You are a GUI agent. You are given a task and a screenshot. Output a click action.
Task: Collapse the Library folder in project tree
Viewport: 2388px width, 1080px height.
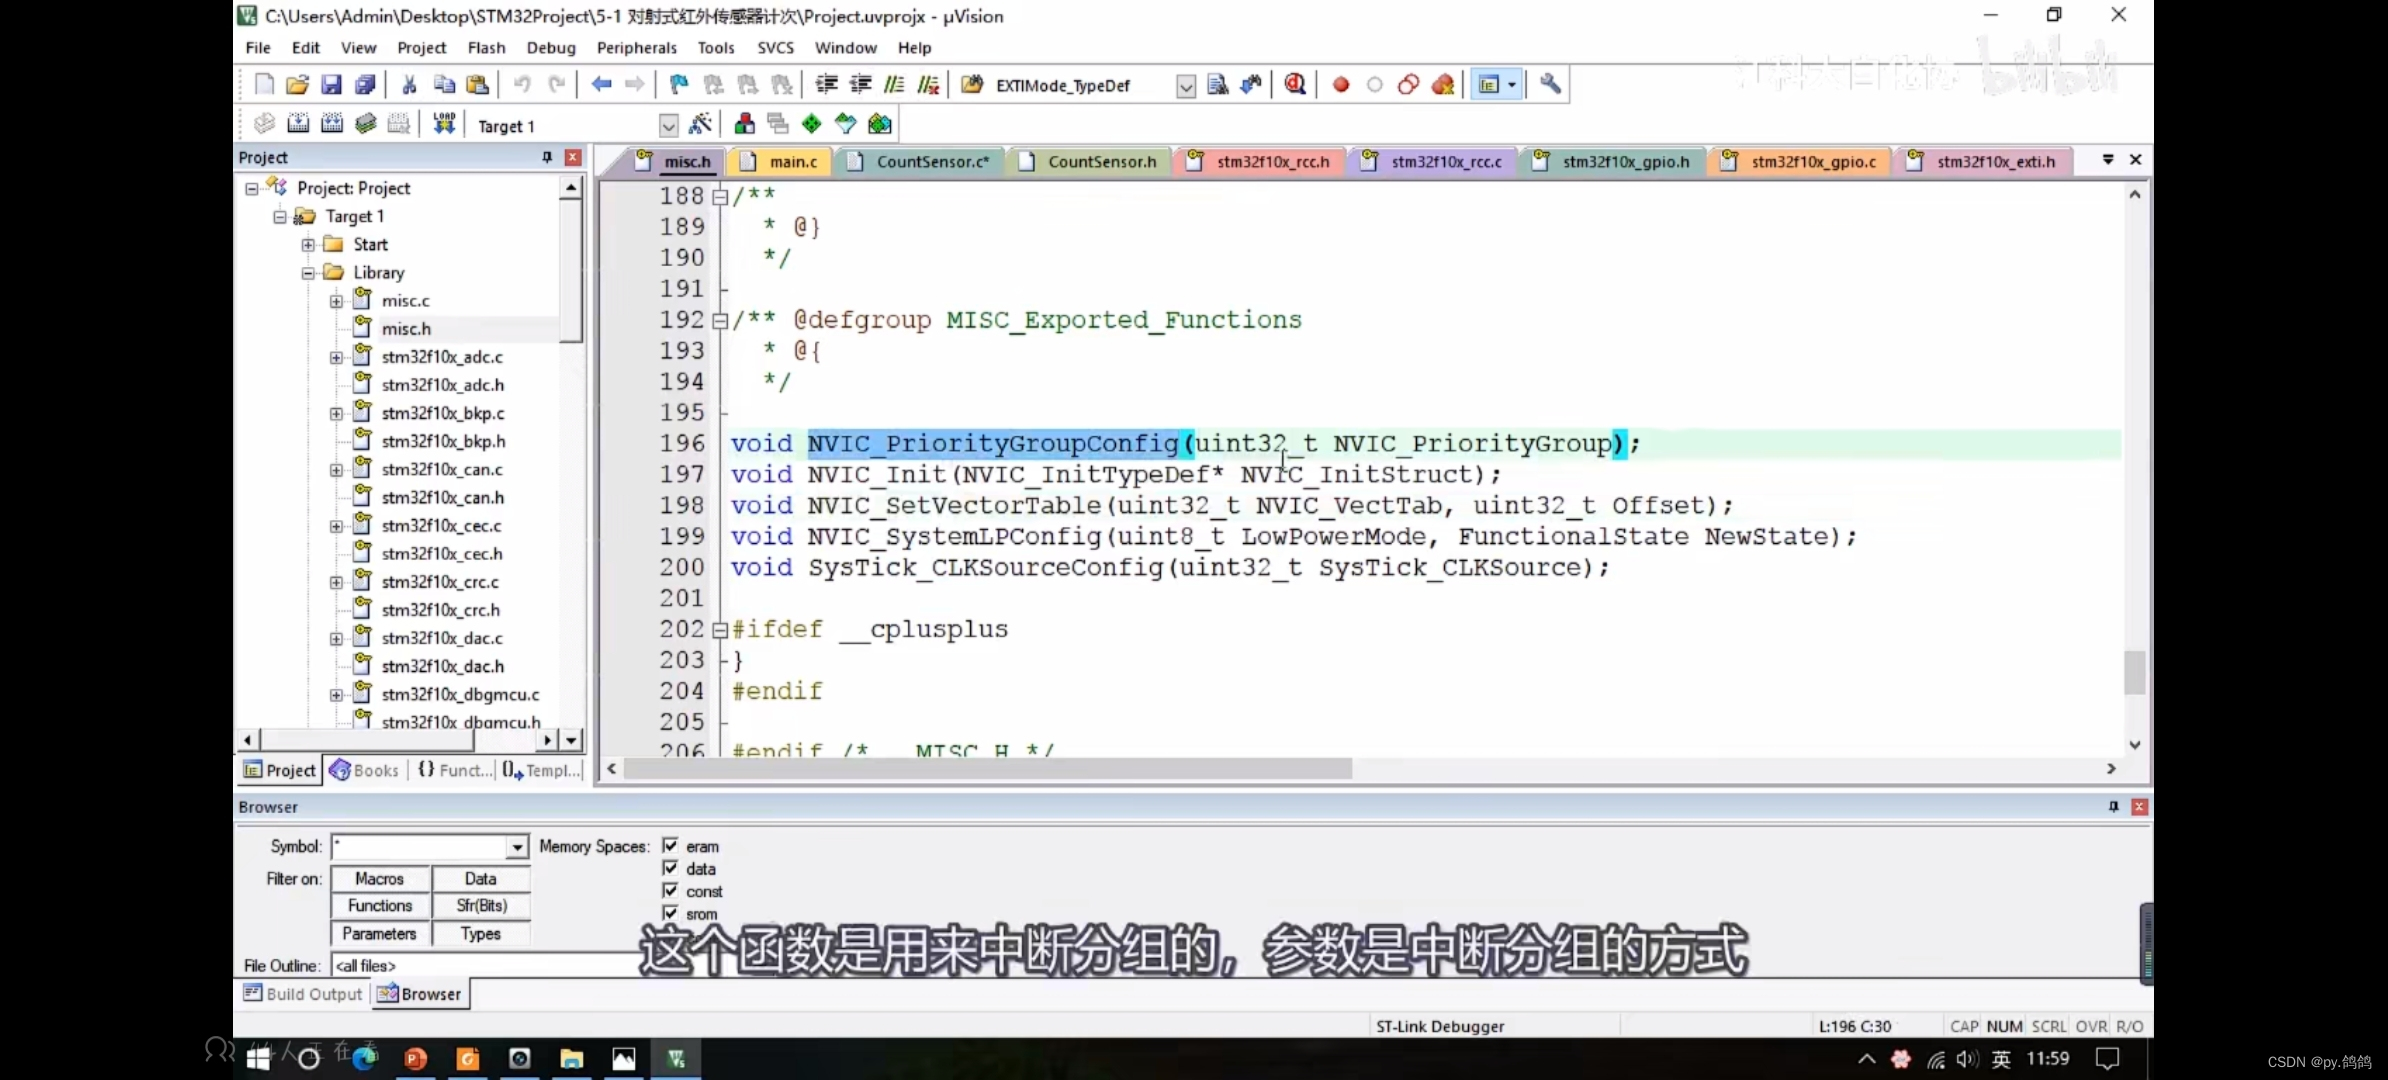(x=308, y=273)
